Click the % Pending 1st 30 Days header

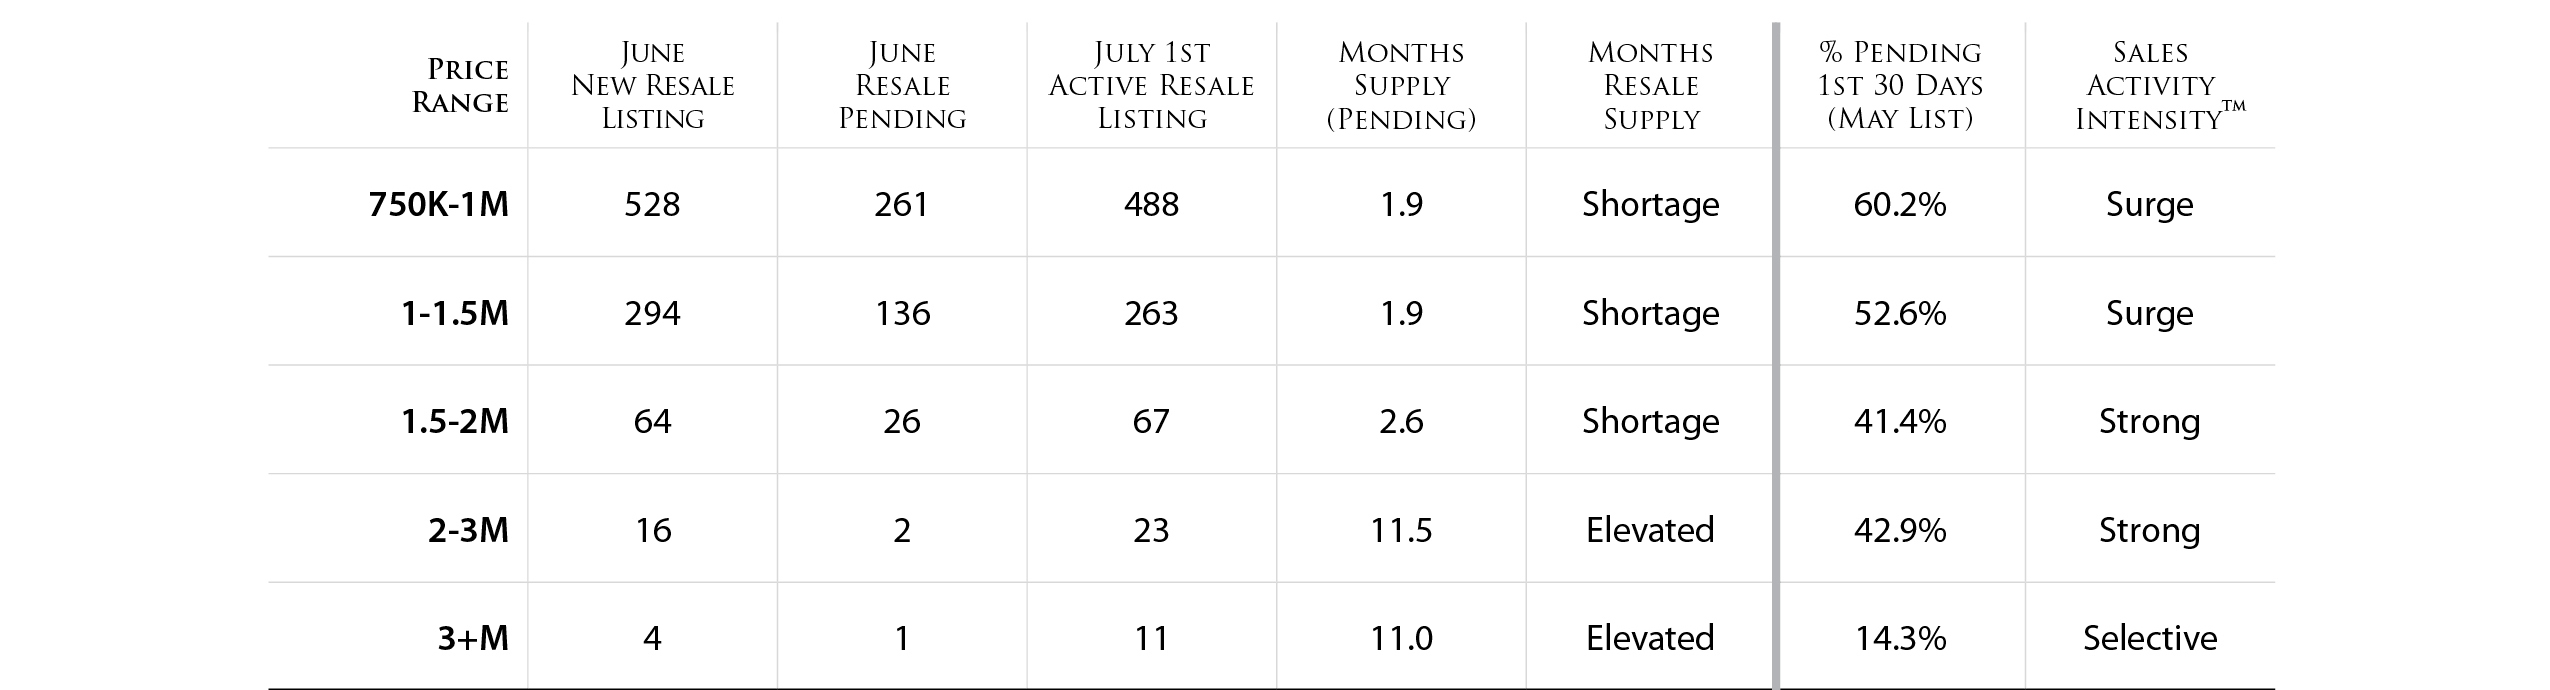[x=1900, y=85]
